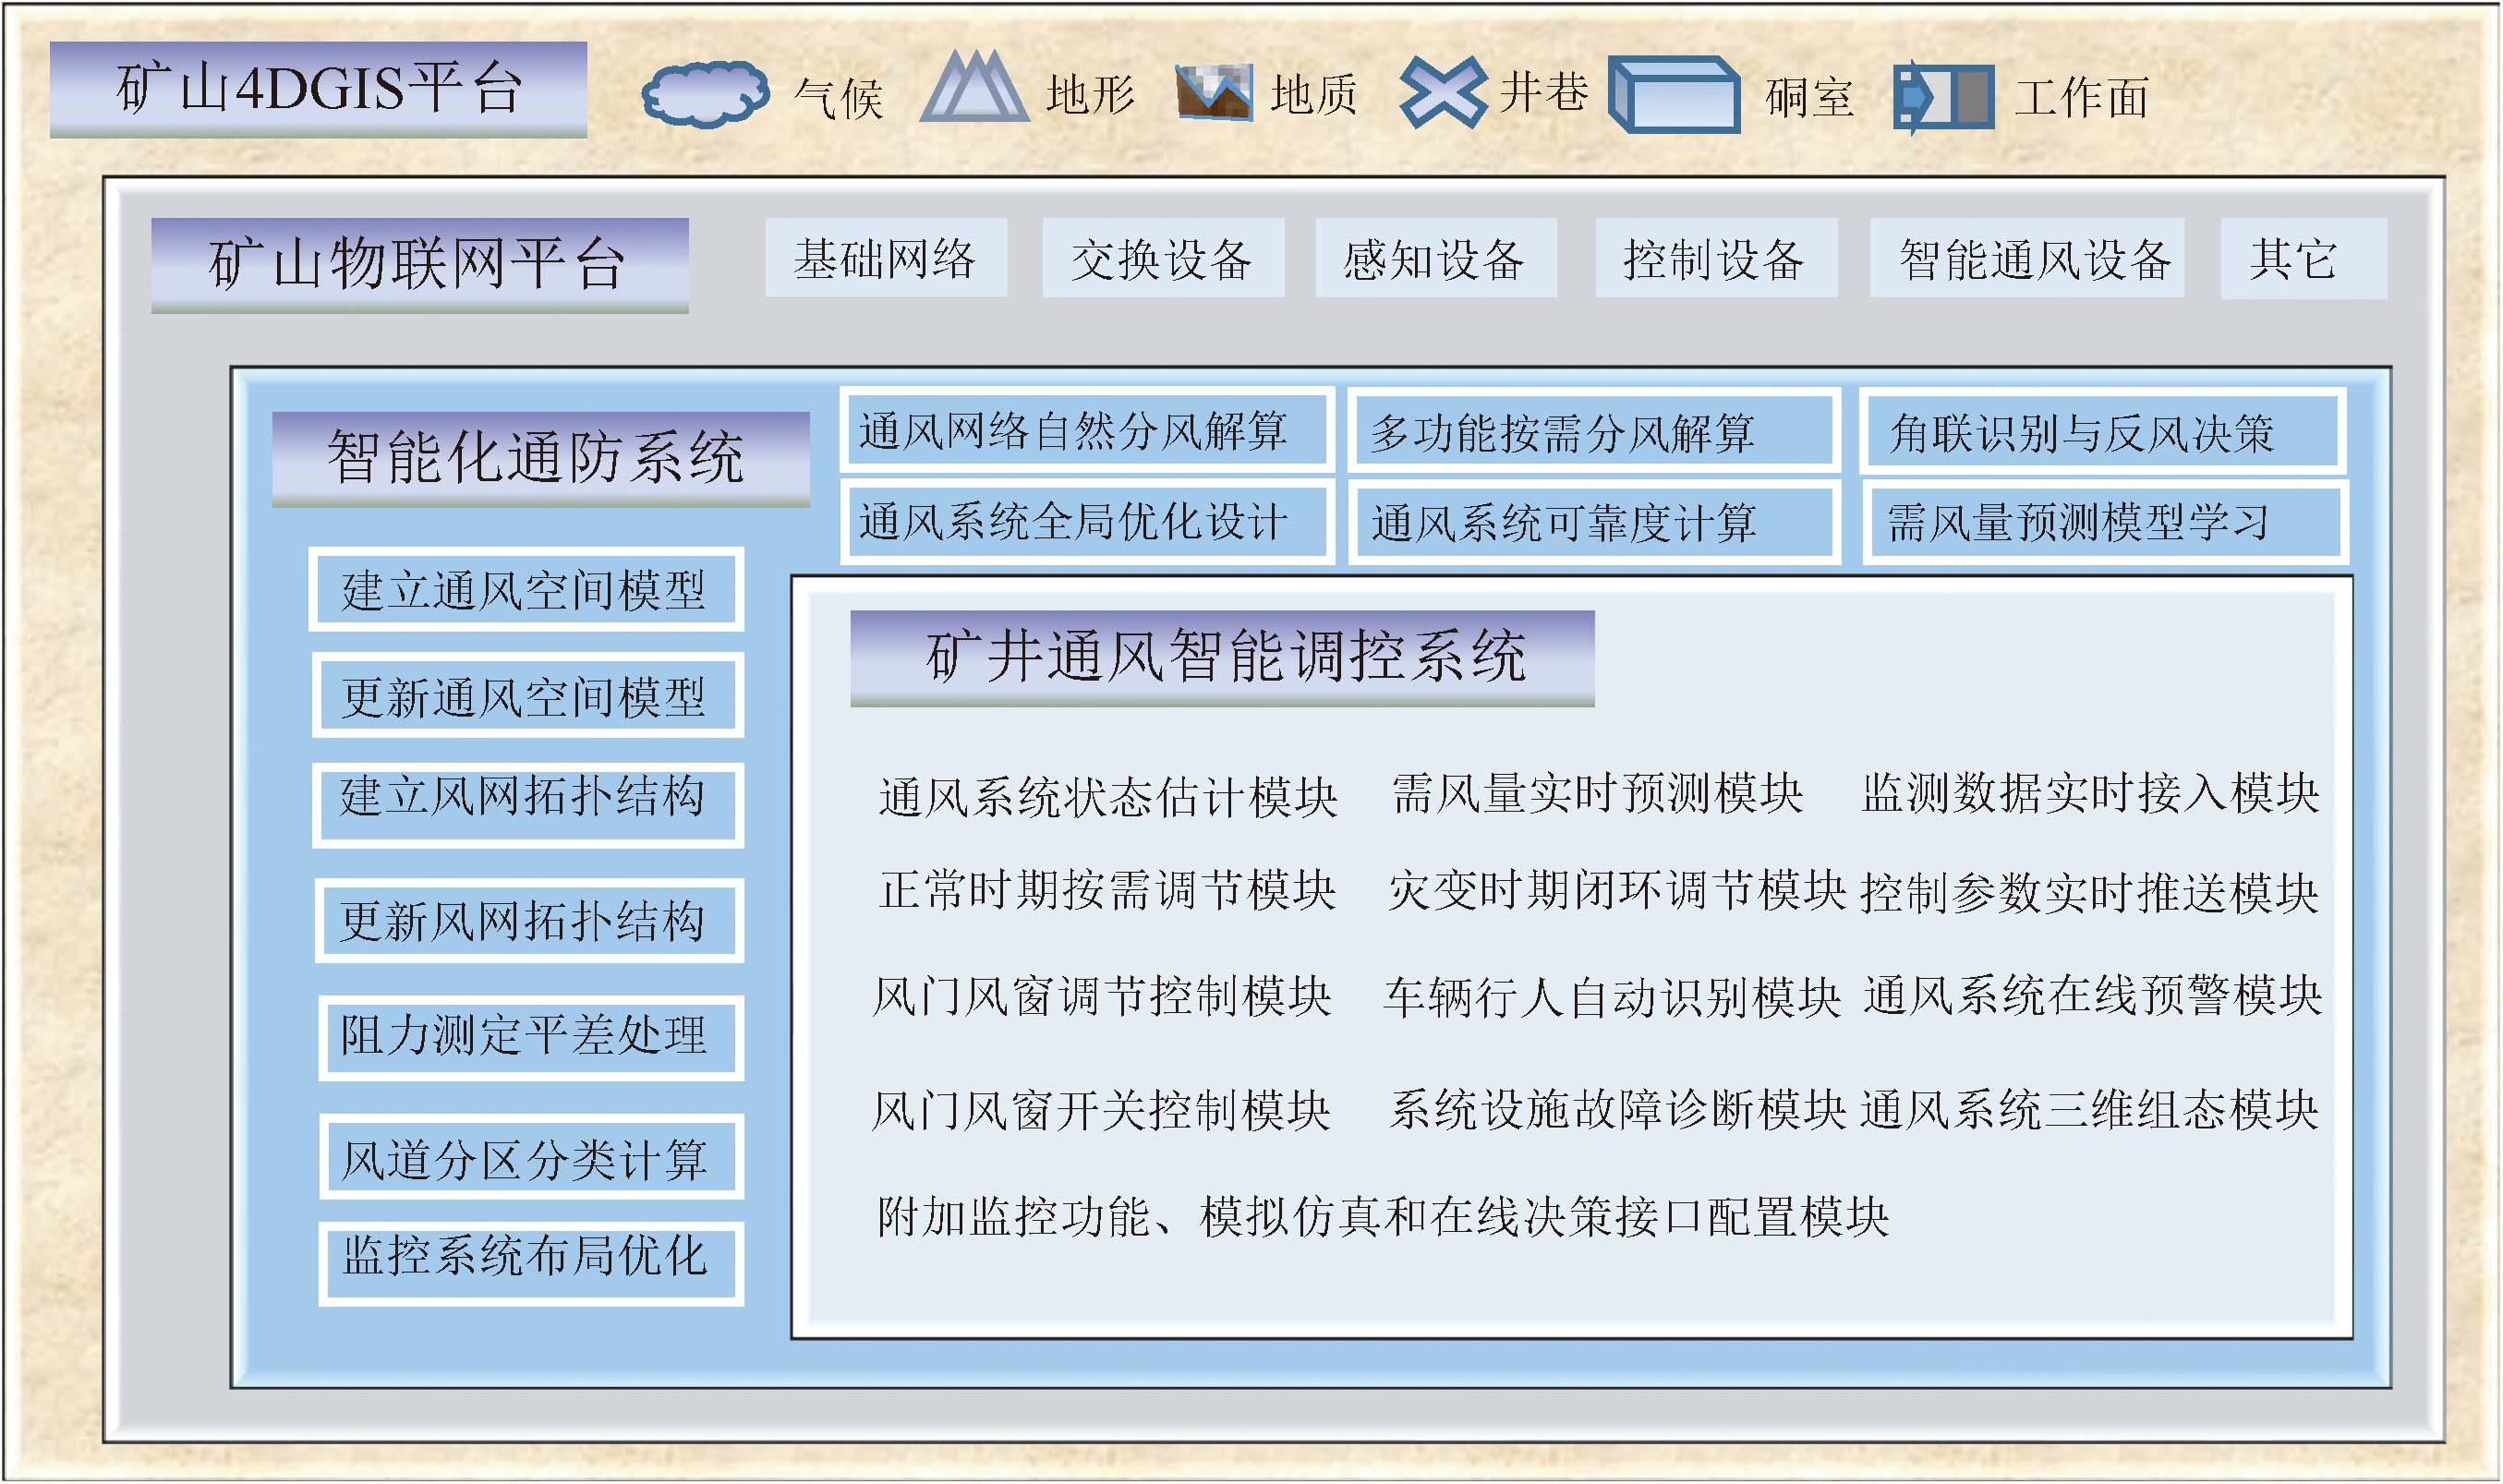This screenshot has width=2503, height=1484.
Task: Click the cloud icon for 气候
Action: [706, 94]
